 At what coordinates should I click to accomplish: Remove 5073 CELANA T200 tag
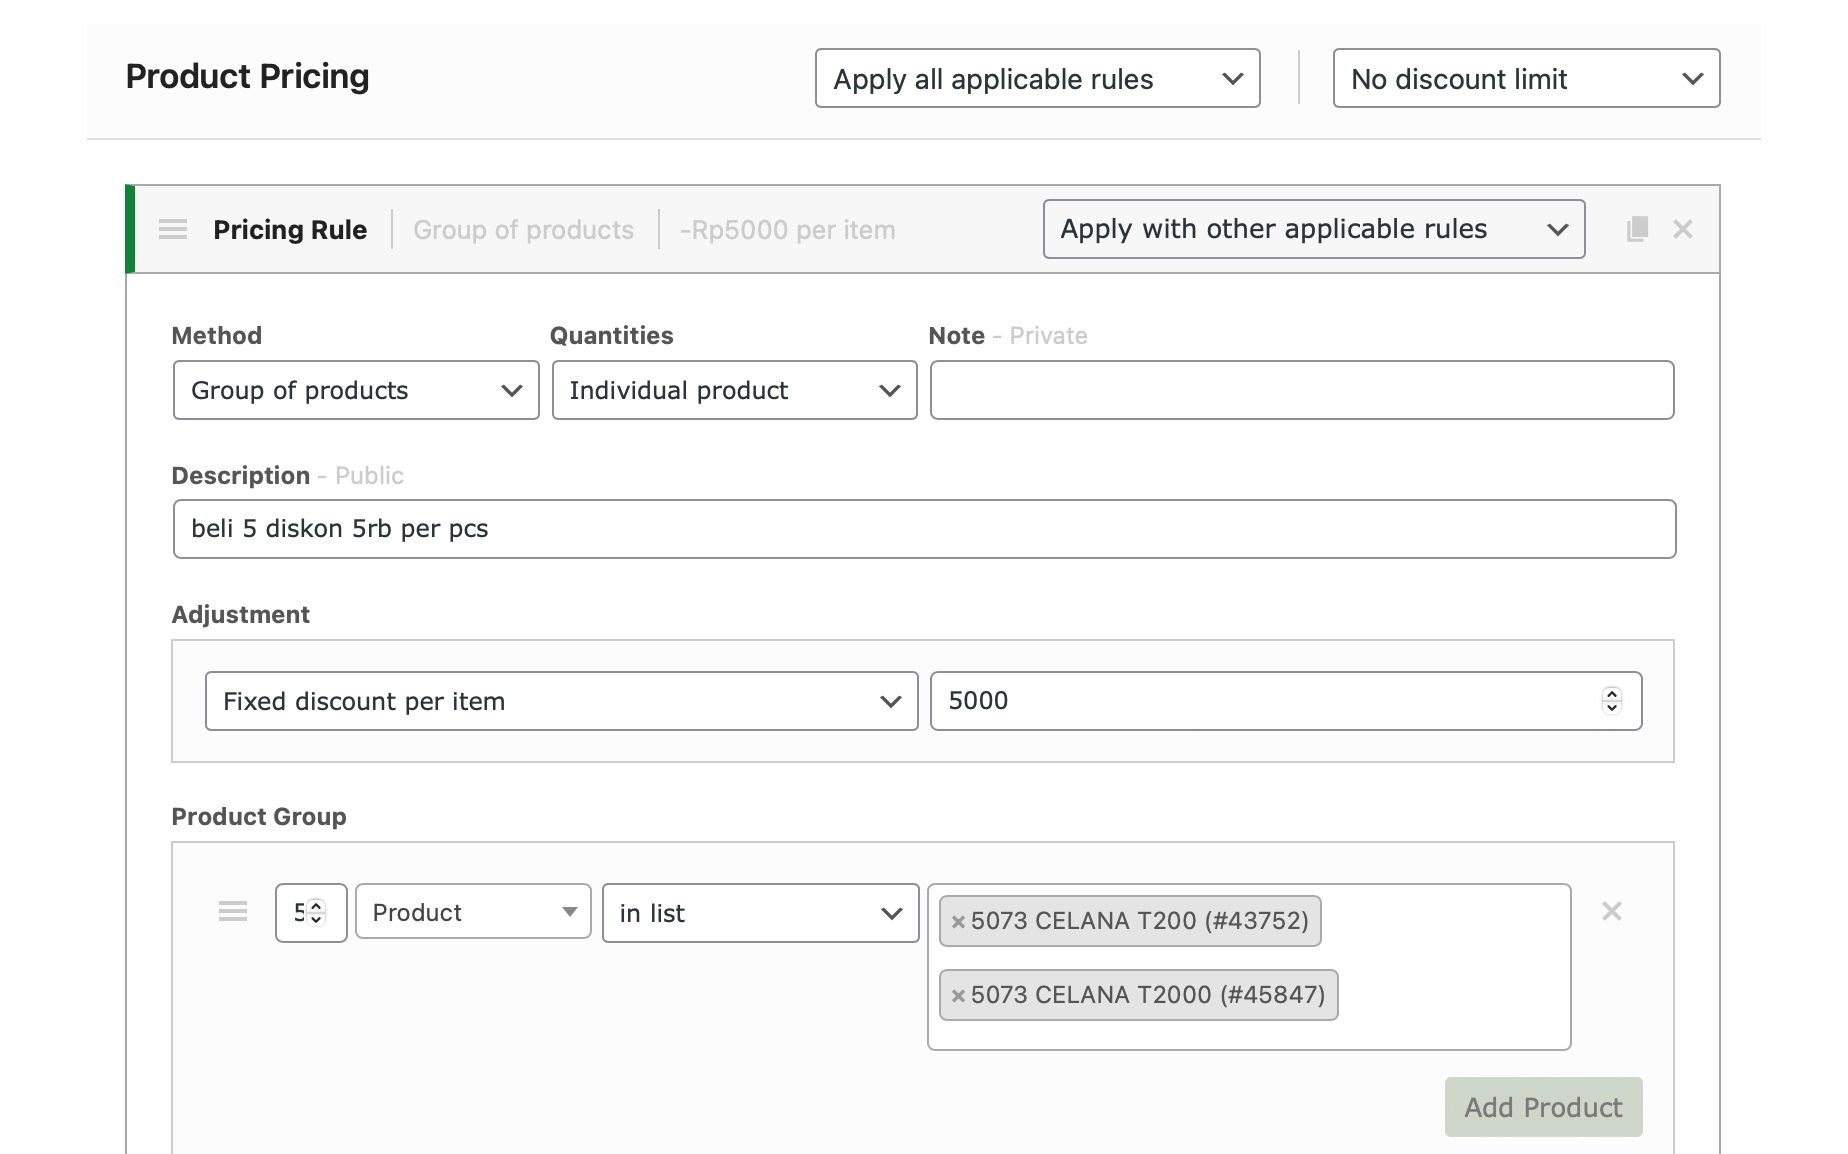coord(958,922)
